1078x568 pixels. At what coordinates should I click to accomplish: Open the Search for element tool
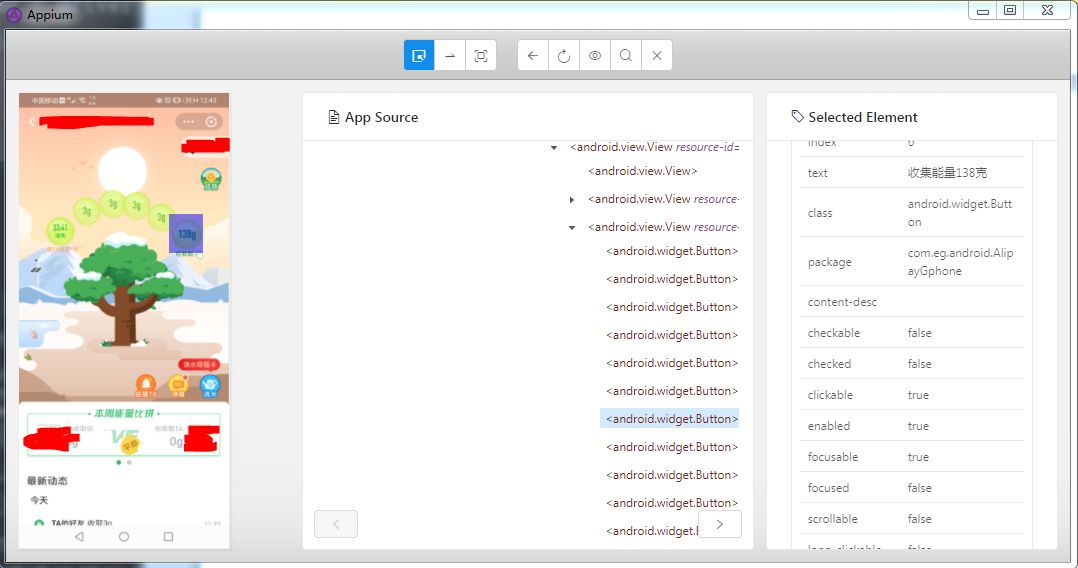pos(626,56)
